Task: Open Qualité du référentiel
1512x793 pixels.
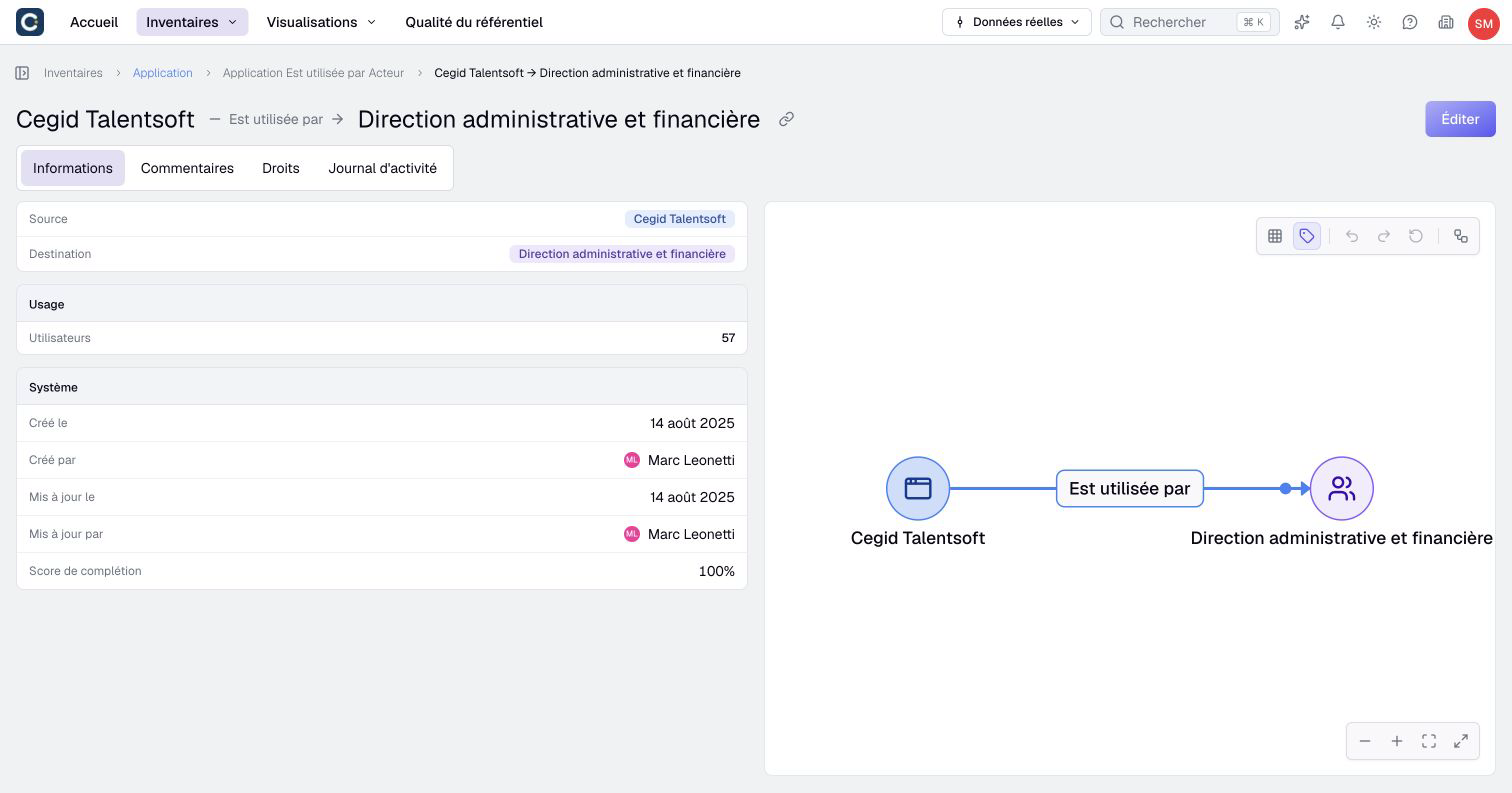Action: 474,22
